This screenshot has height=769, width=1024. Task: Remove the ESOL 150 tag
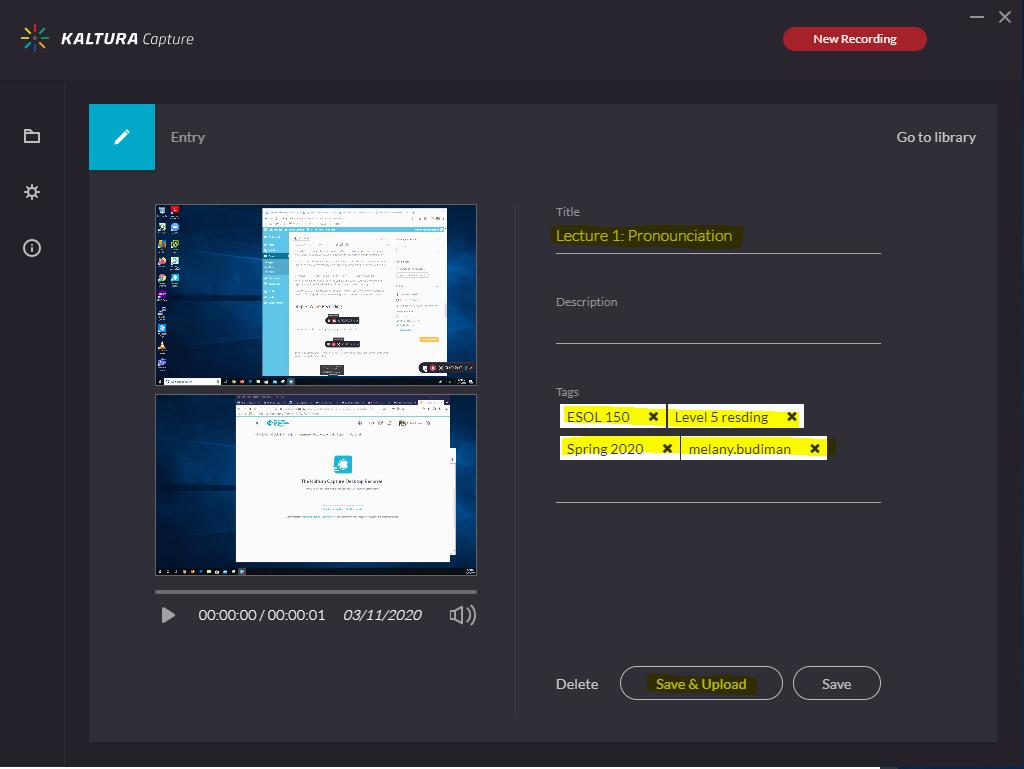(654, 416)
